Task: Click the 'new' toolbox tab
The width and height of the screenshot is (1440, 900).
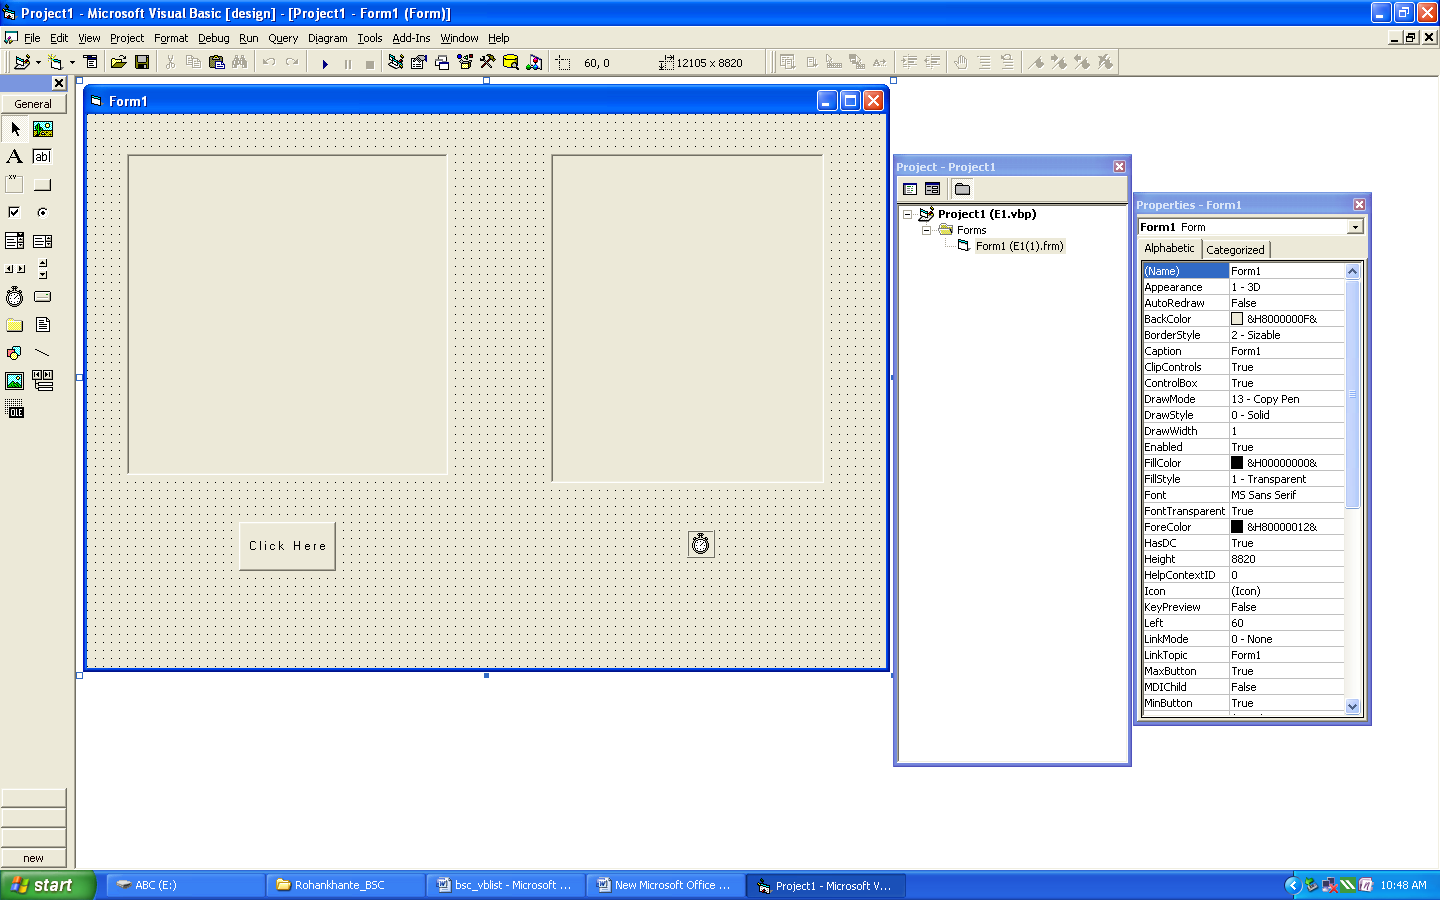Action: [33, 858]
